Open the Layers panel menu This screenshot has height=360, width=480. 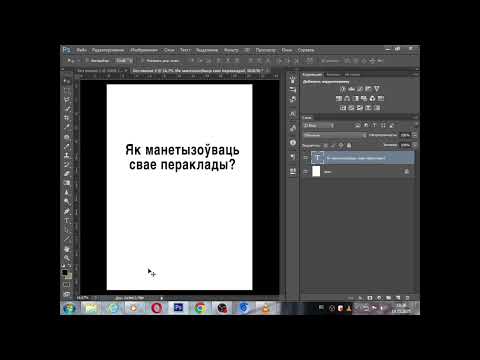[415, 117]
